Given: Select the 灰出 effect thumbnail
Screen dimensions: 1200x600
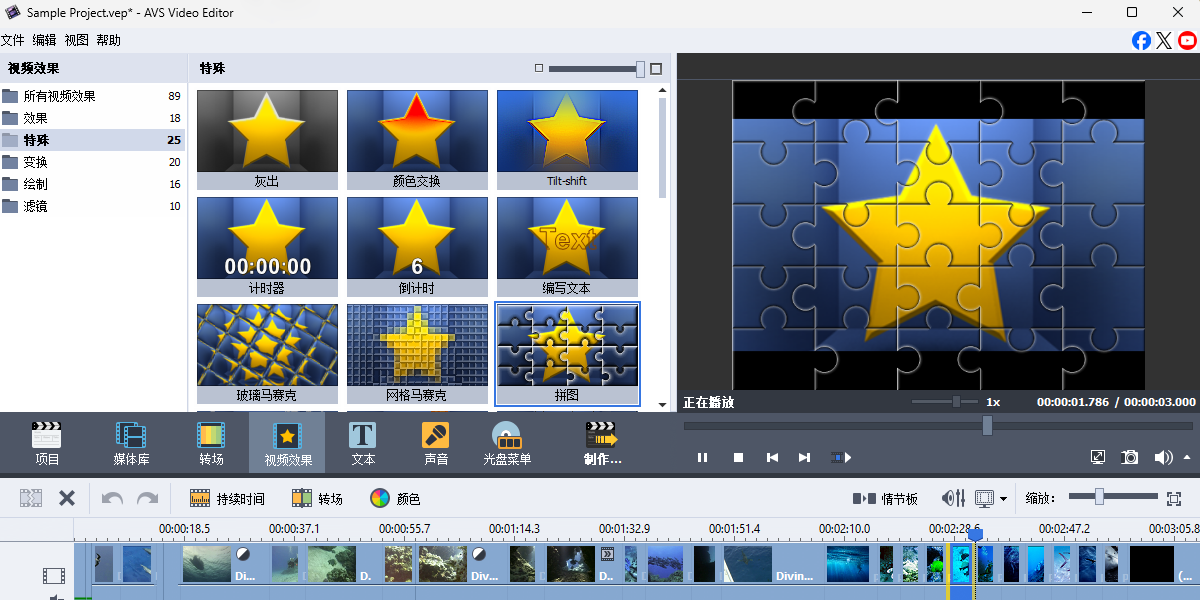Looking at the screenshot, I should 267,140.
